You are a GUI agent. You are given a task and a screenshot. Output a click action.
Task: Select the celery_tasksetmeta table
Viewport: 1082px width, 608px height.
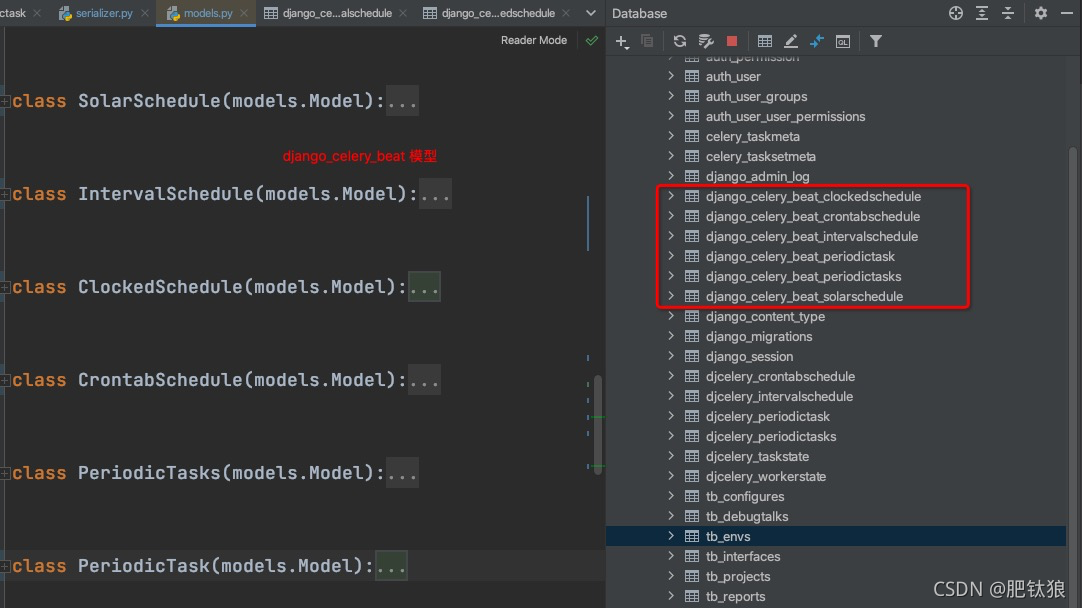pyautogui.click(x=760, y=157)
